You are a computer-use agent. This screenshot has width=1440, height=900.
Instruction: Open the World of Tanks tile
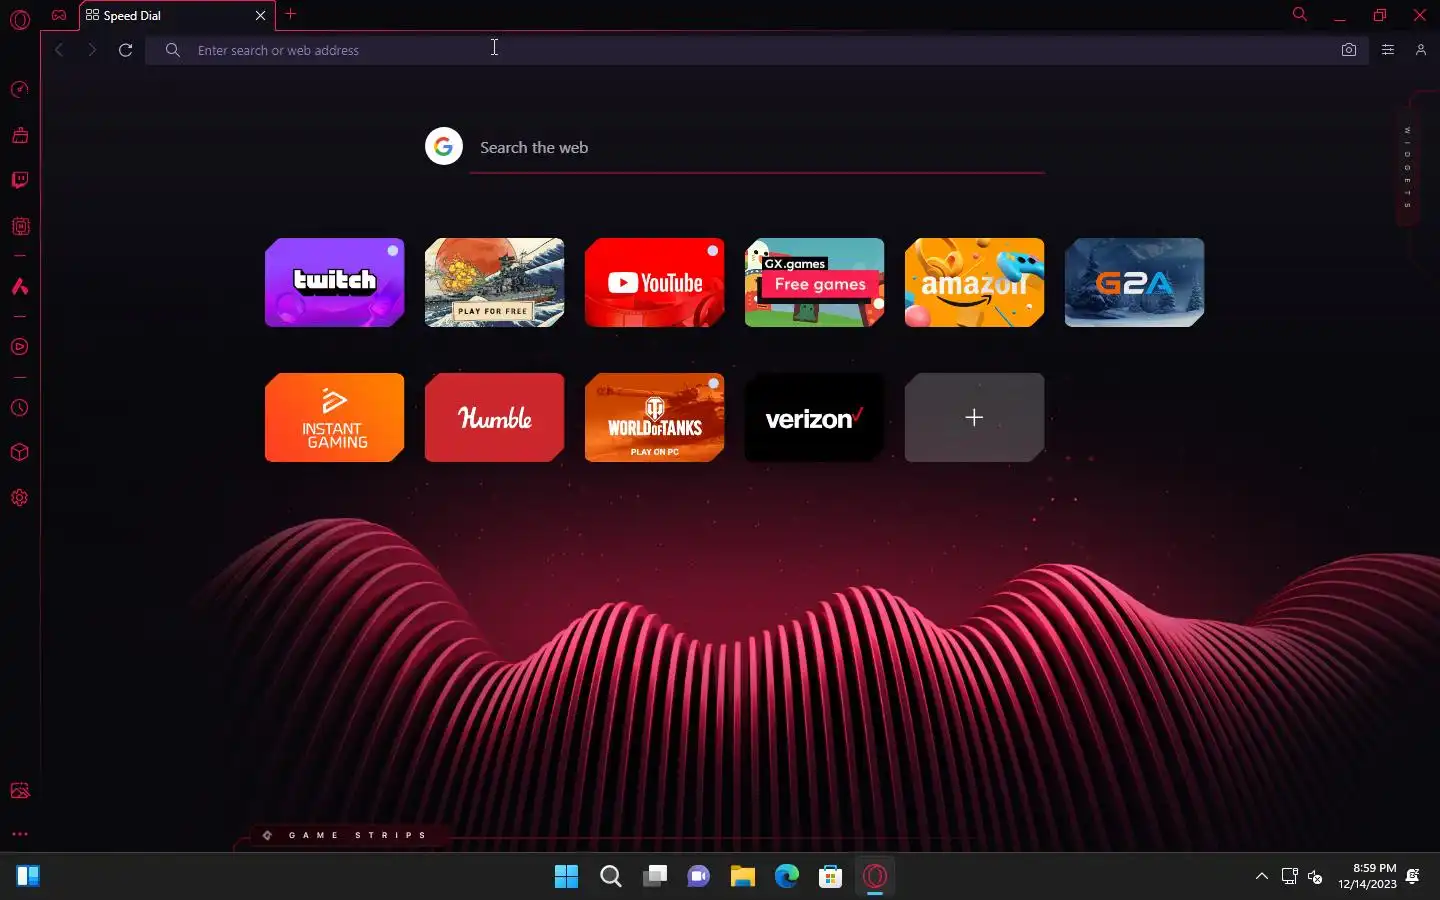(x=654, y=417)
